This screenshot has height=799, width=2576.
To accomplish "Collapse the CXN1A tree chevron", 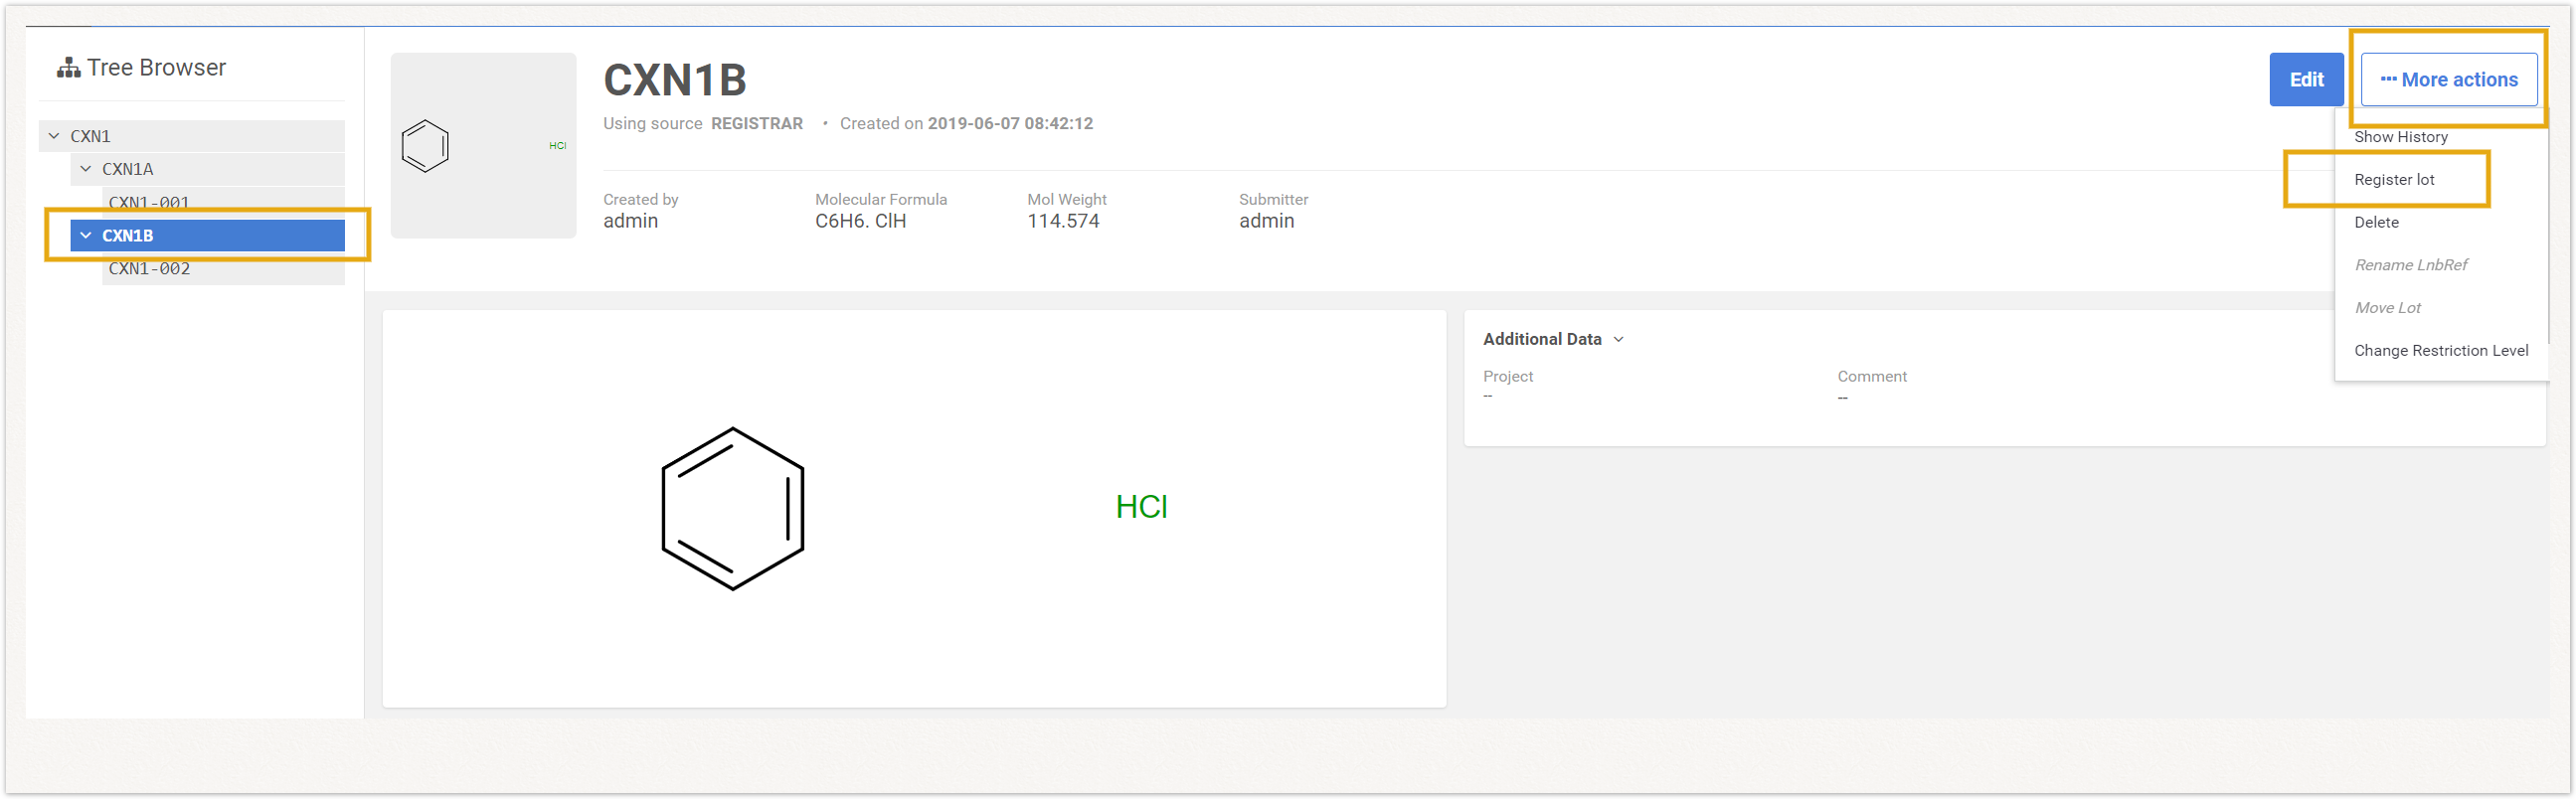I will [86, 169].
